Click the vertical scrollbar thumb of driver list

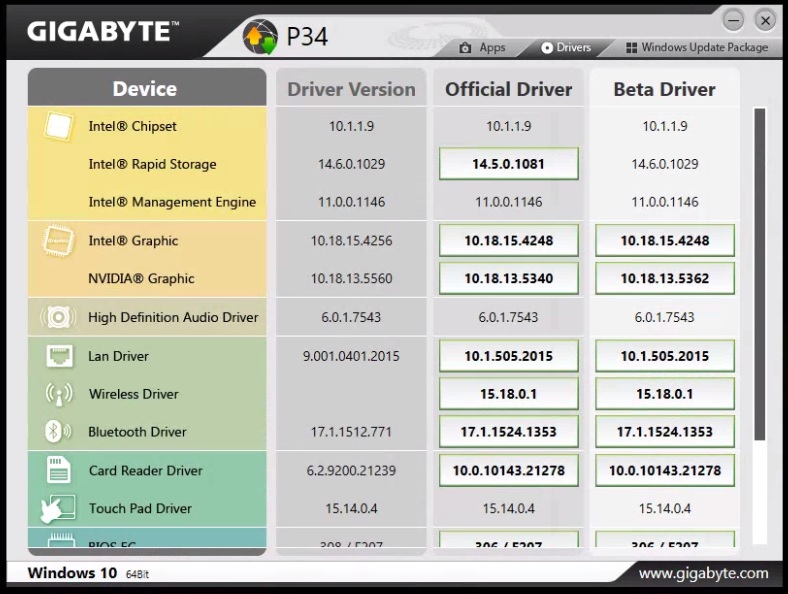(x=759, y=274)
